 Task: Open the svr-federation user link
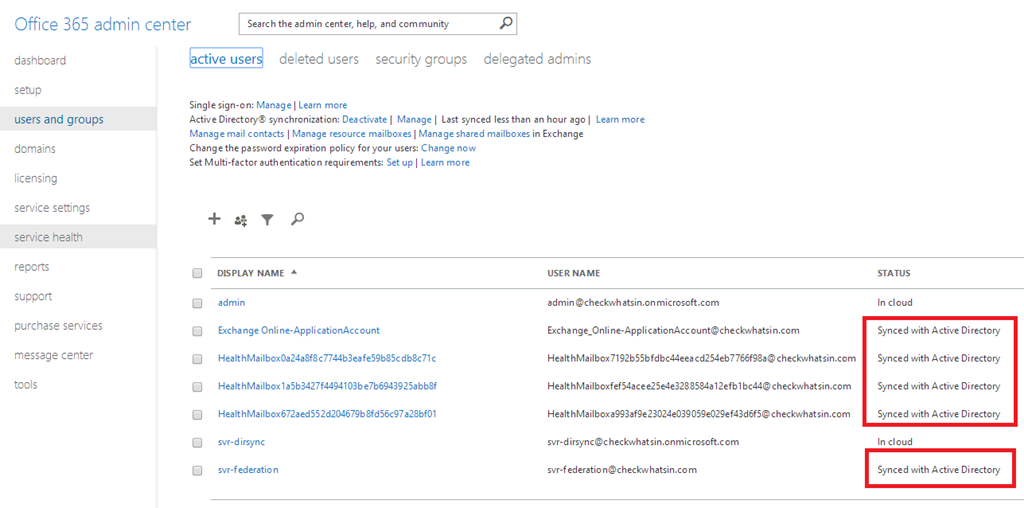point(248,469)
